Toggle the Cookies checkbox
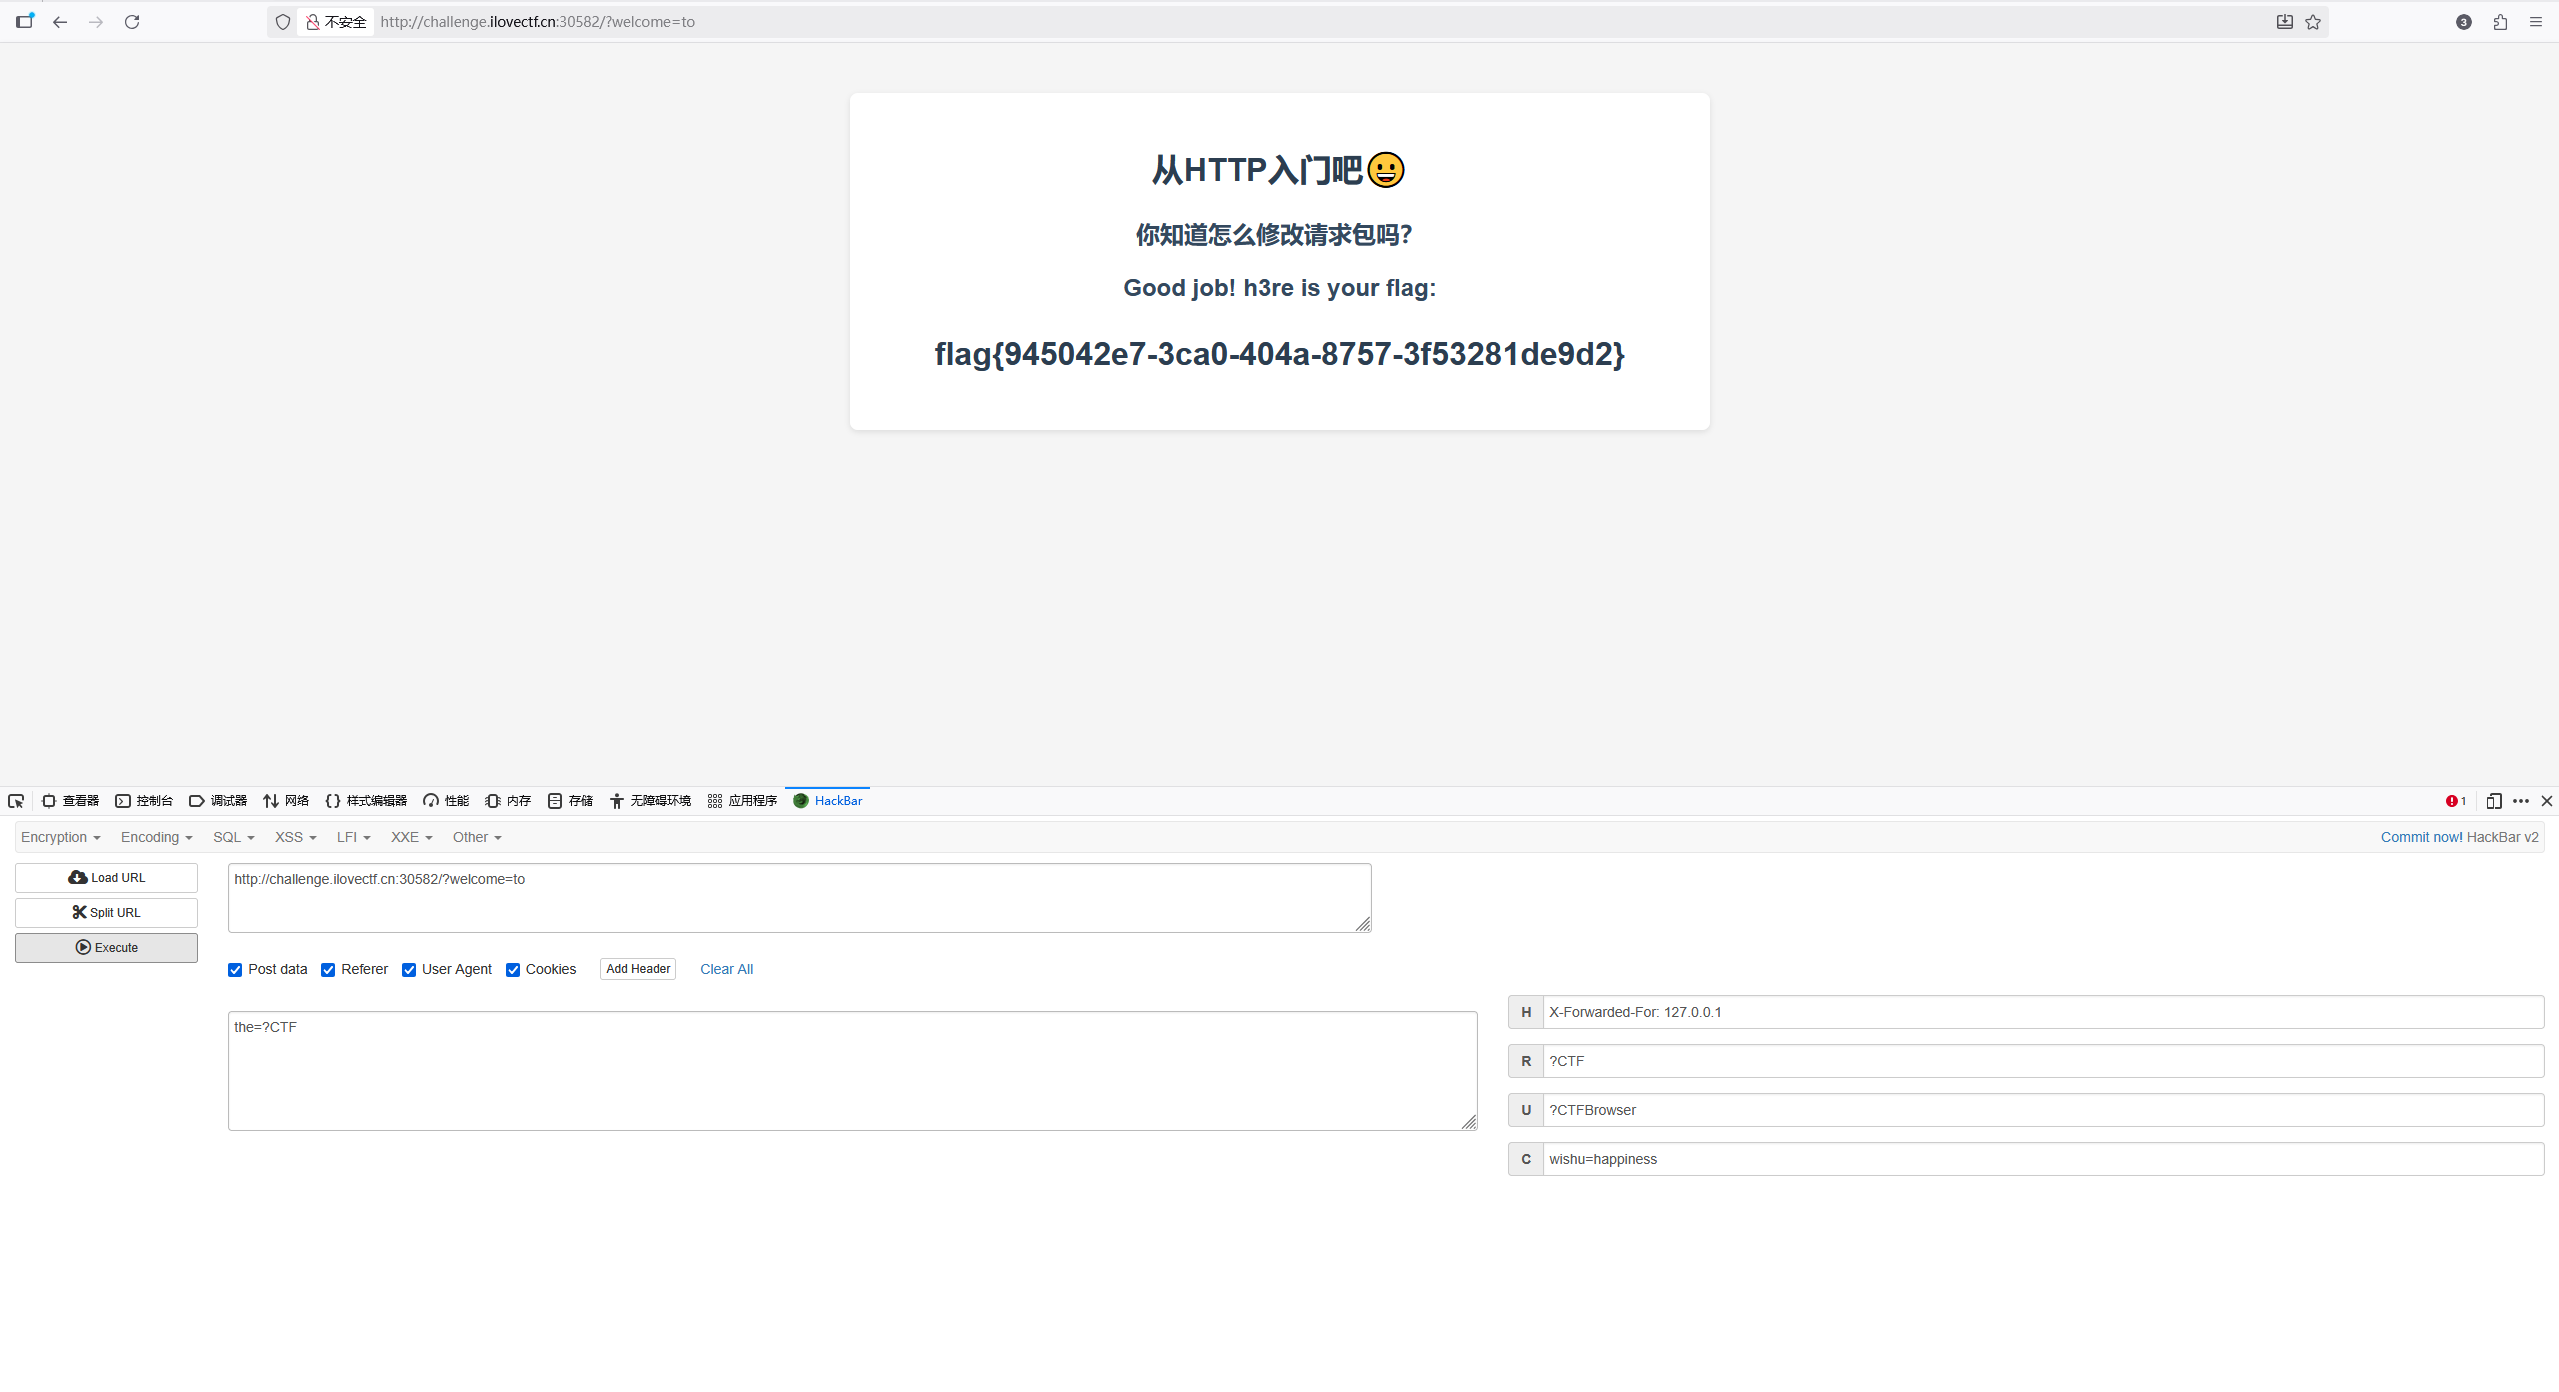This screenshot has width=2559, height=1392. tap(513, 970)
